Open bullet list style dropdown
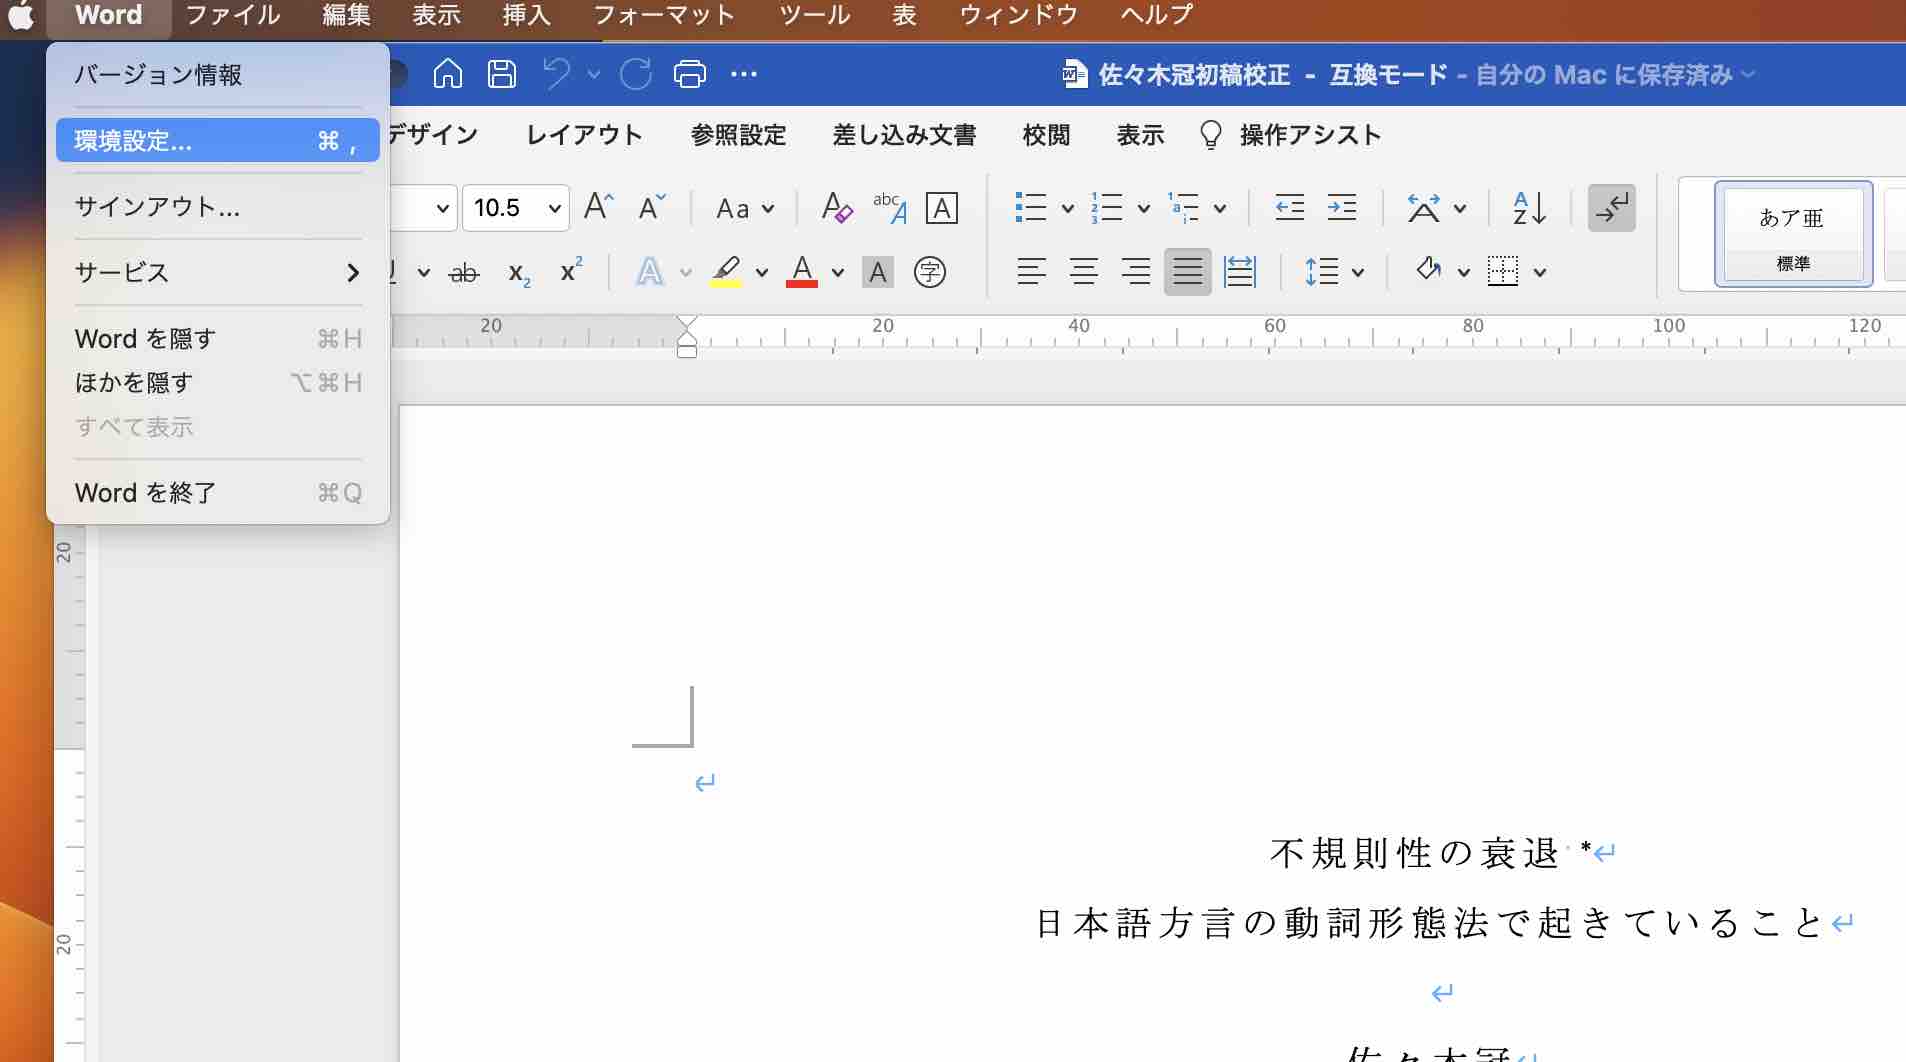 (x=1068, y=208)
